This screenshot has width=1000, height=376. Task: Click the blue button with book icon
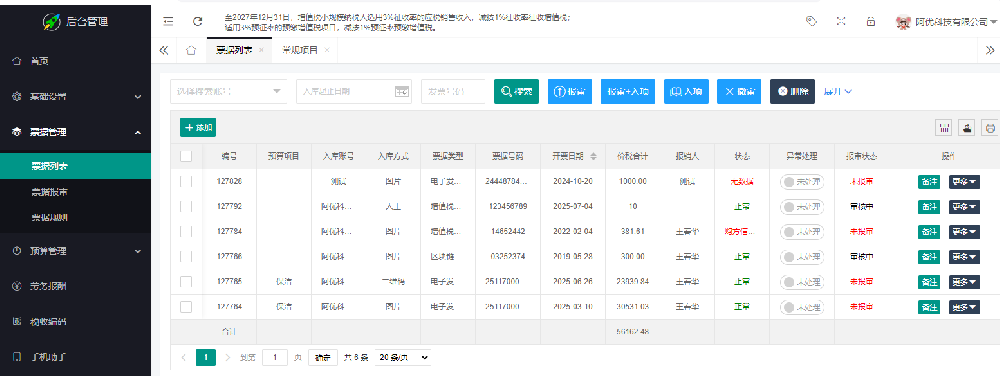tap(686, 92)
